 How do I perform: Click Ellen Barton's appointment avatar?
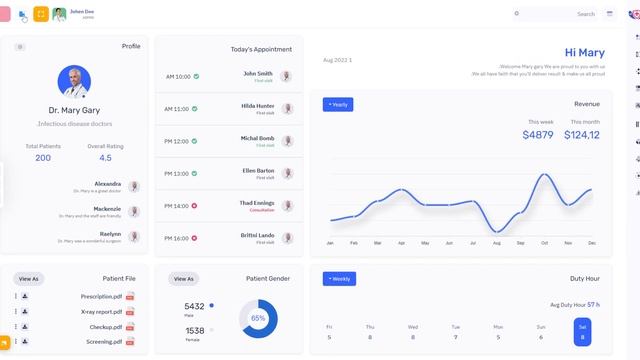point(287,173)
